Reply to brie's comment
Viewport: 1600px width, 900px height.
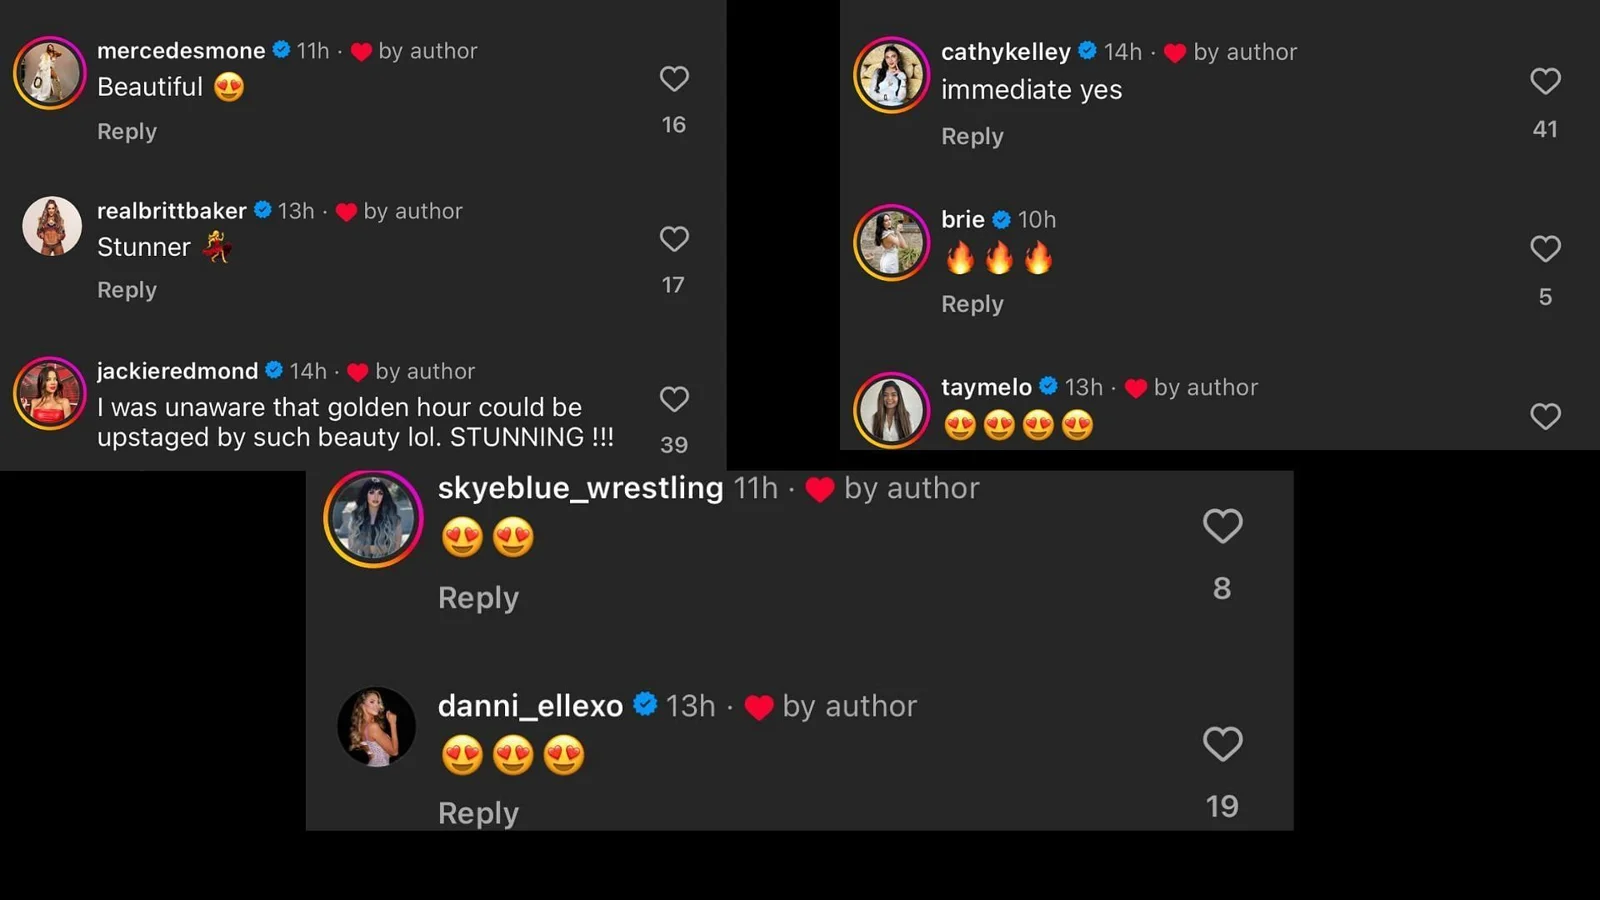tap(972, 304)
